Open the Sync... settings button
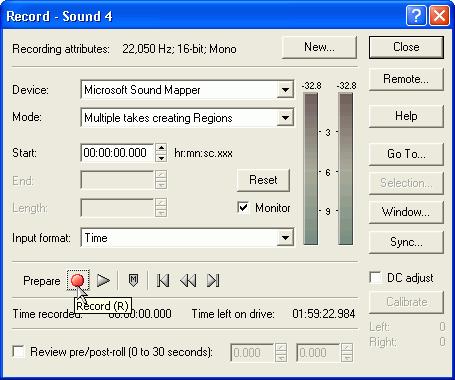Screen dimensions: 455x380 click(x=406, y=242)
